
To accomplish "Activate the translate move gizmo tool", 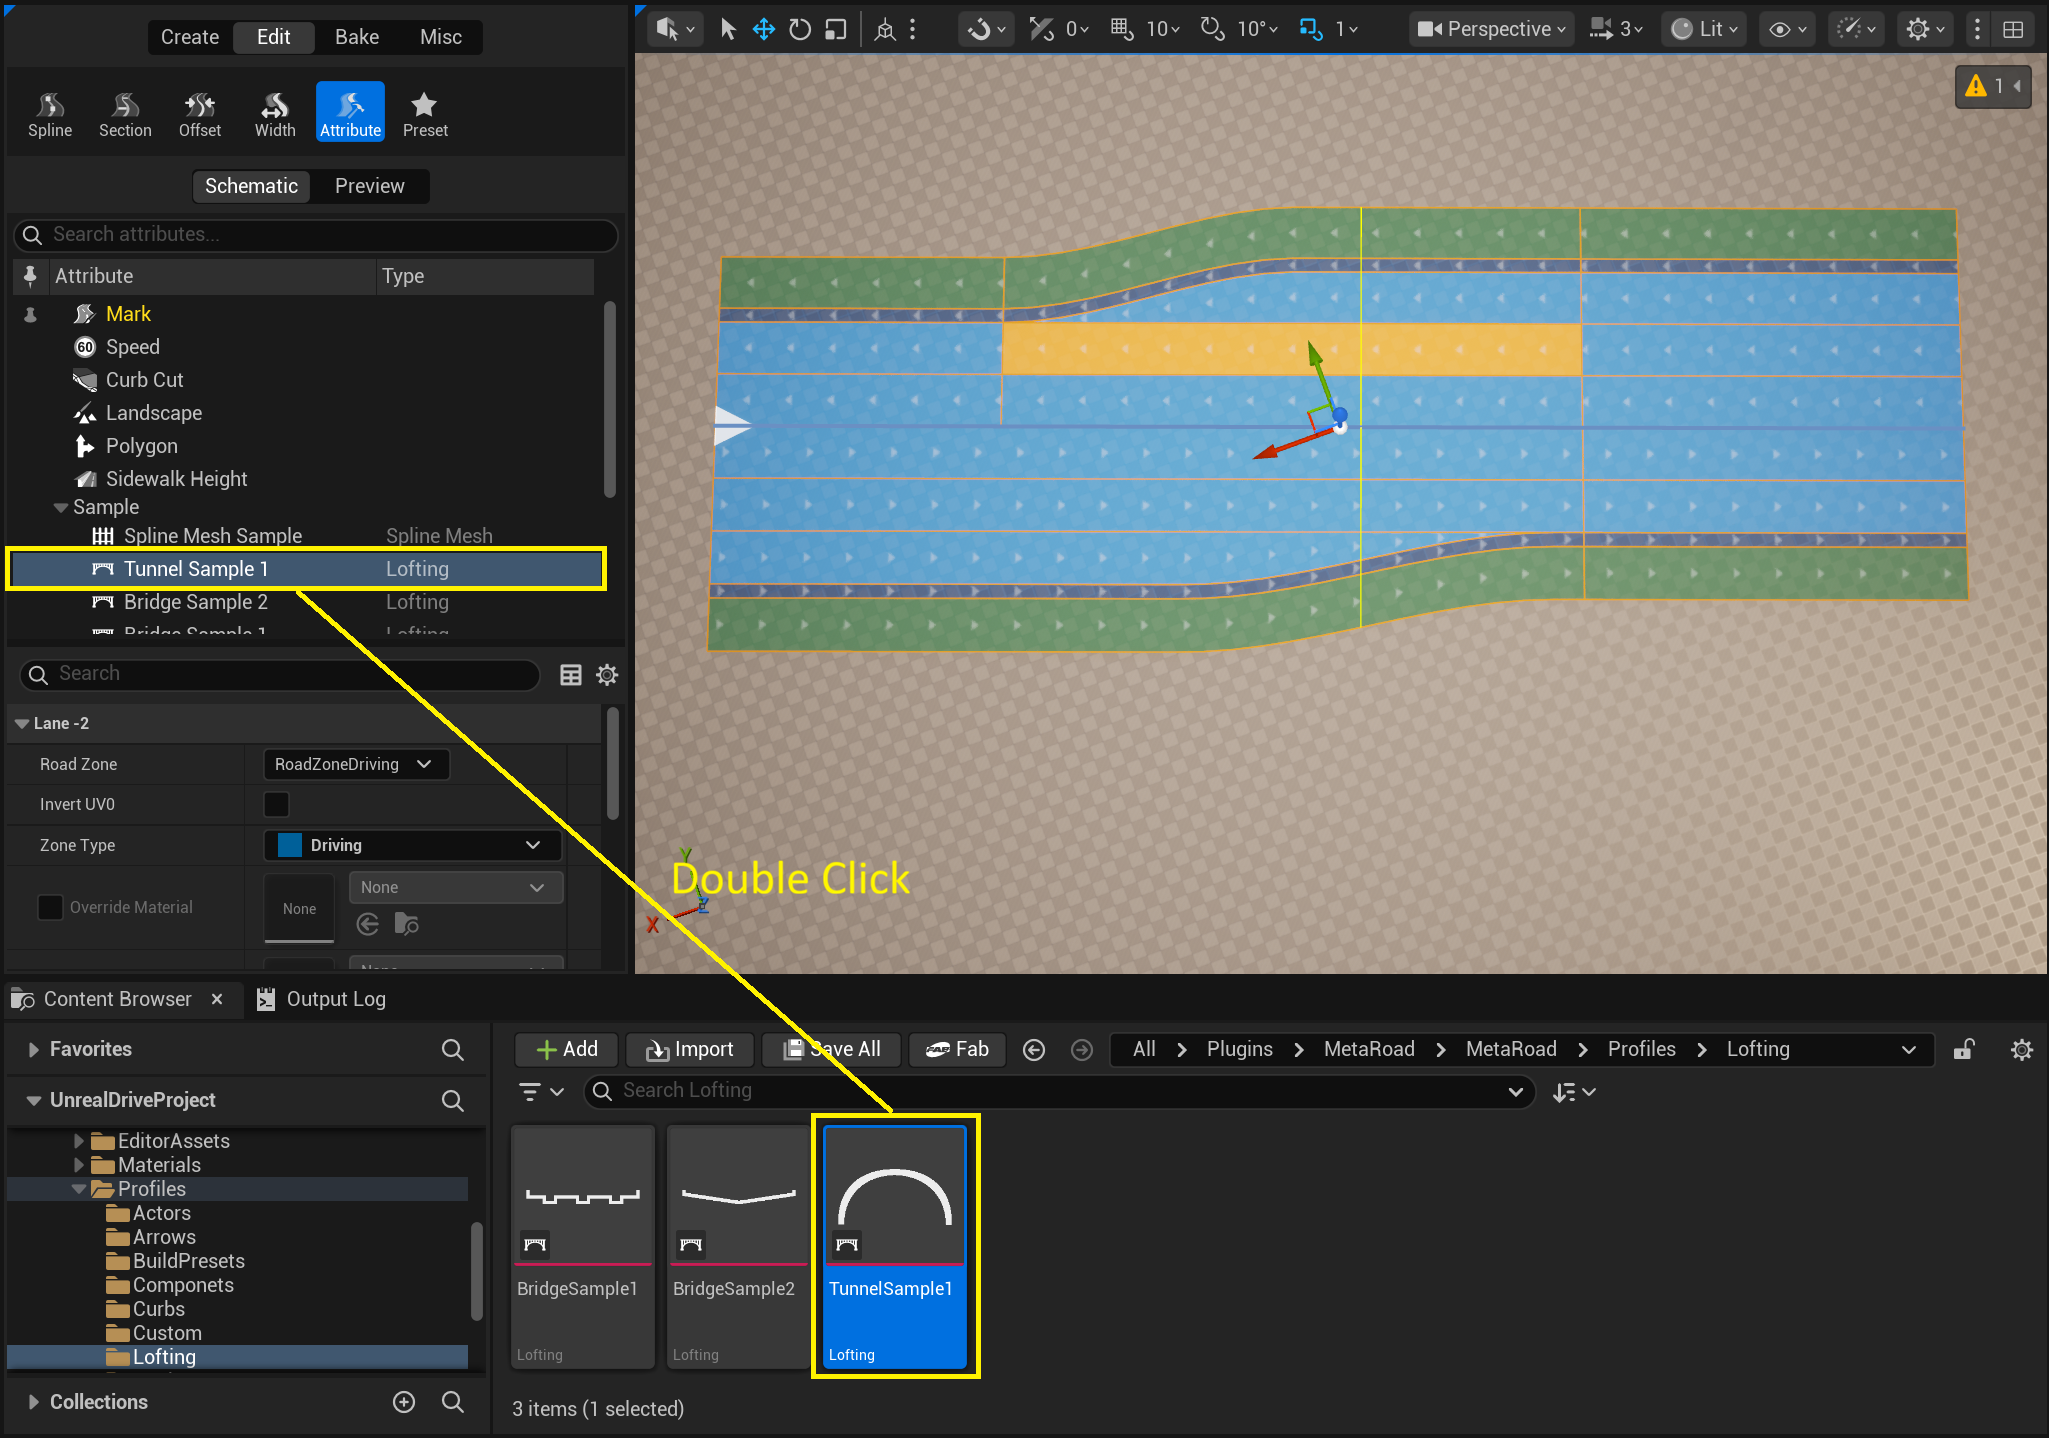I will pyautogui.click(x=764, y=29).
